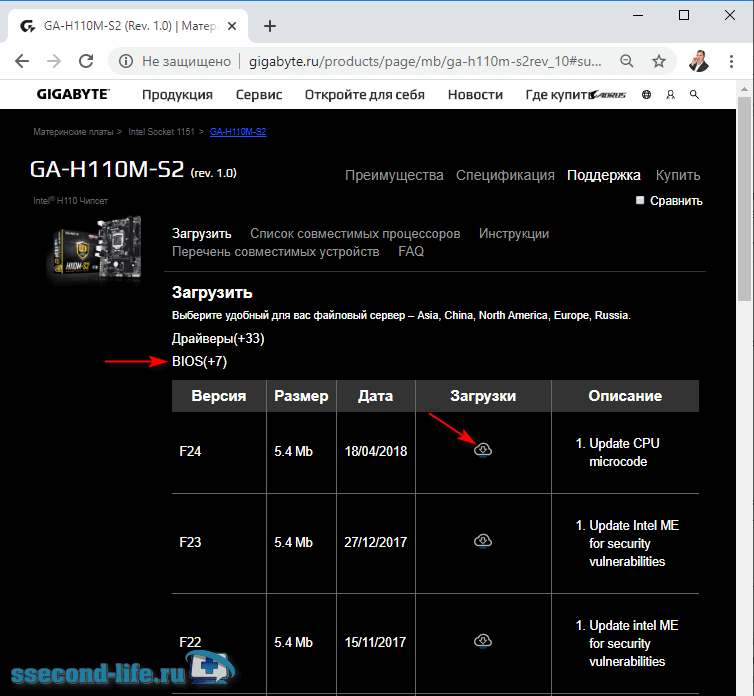Viewport: 754px width, 696px height.
Task: Open the language globe icon
Action: click(x=646, y=95)
